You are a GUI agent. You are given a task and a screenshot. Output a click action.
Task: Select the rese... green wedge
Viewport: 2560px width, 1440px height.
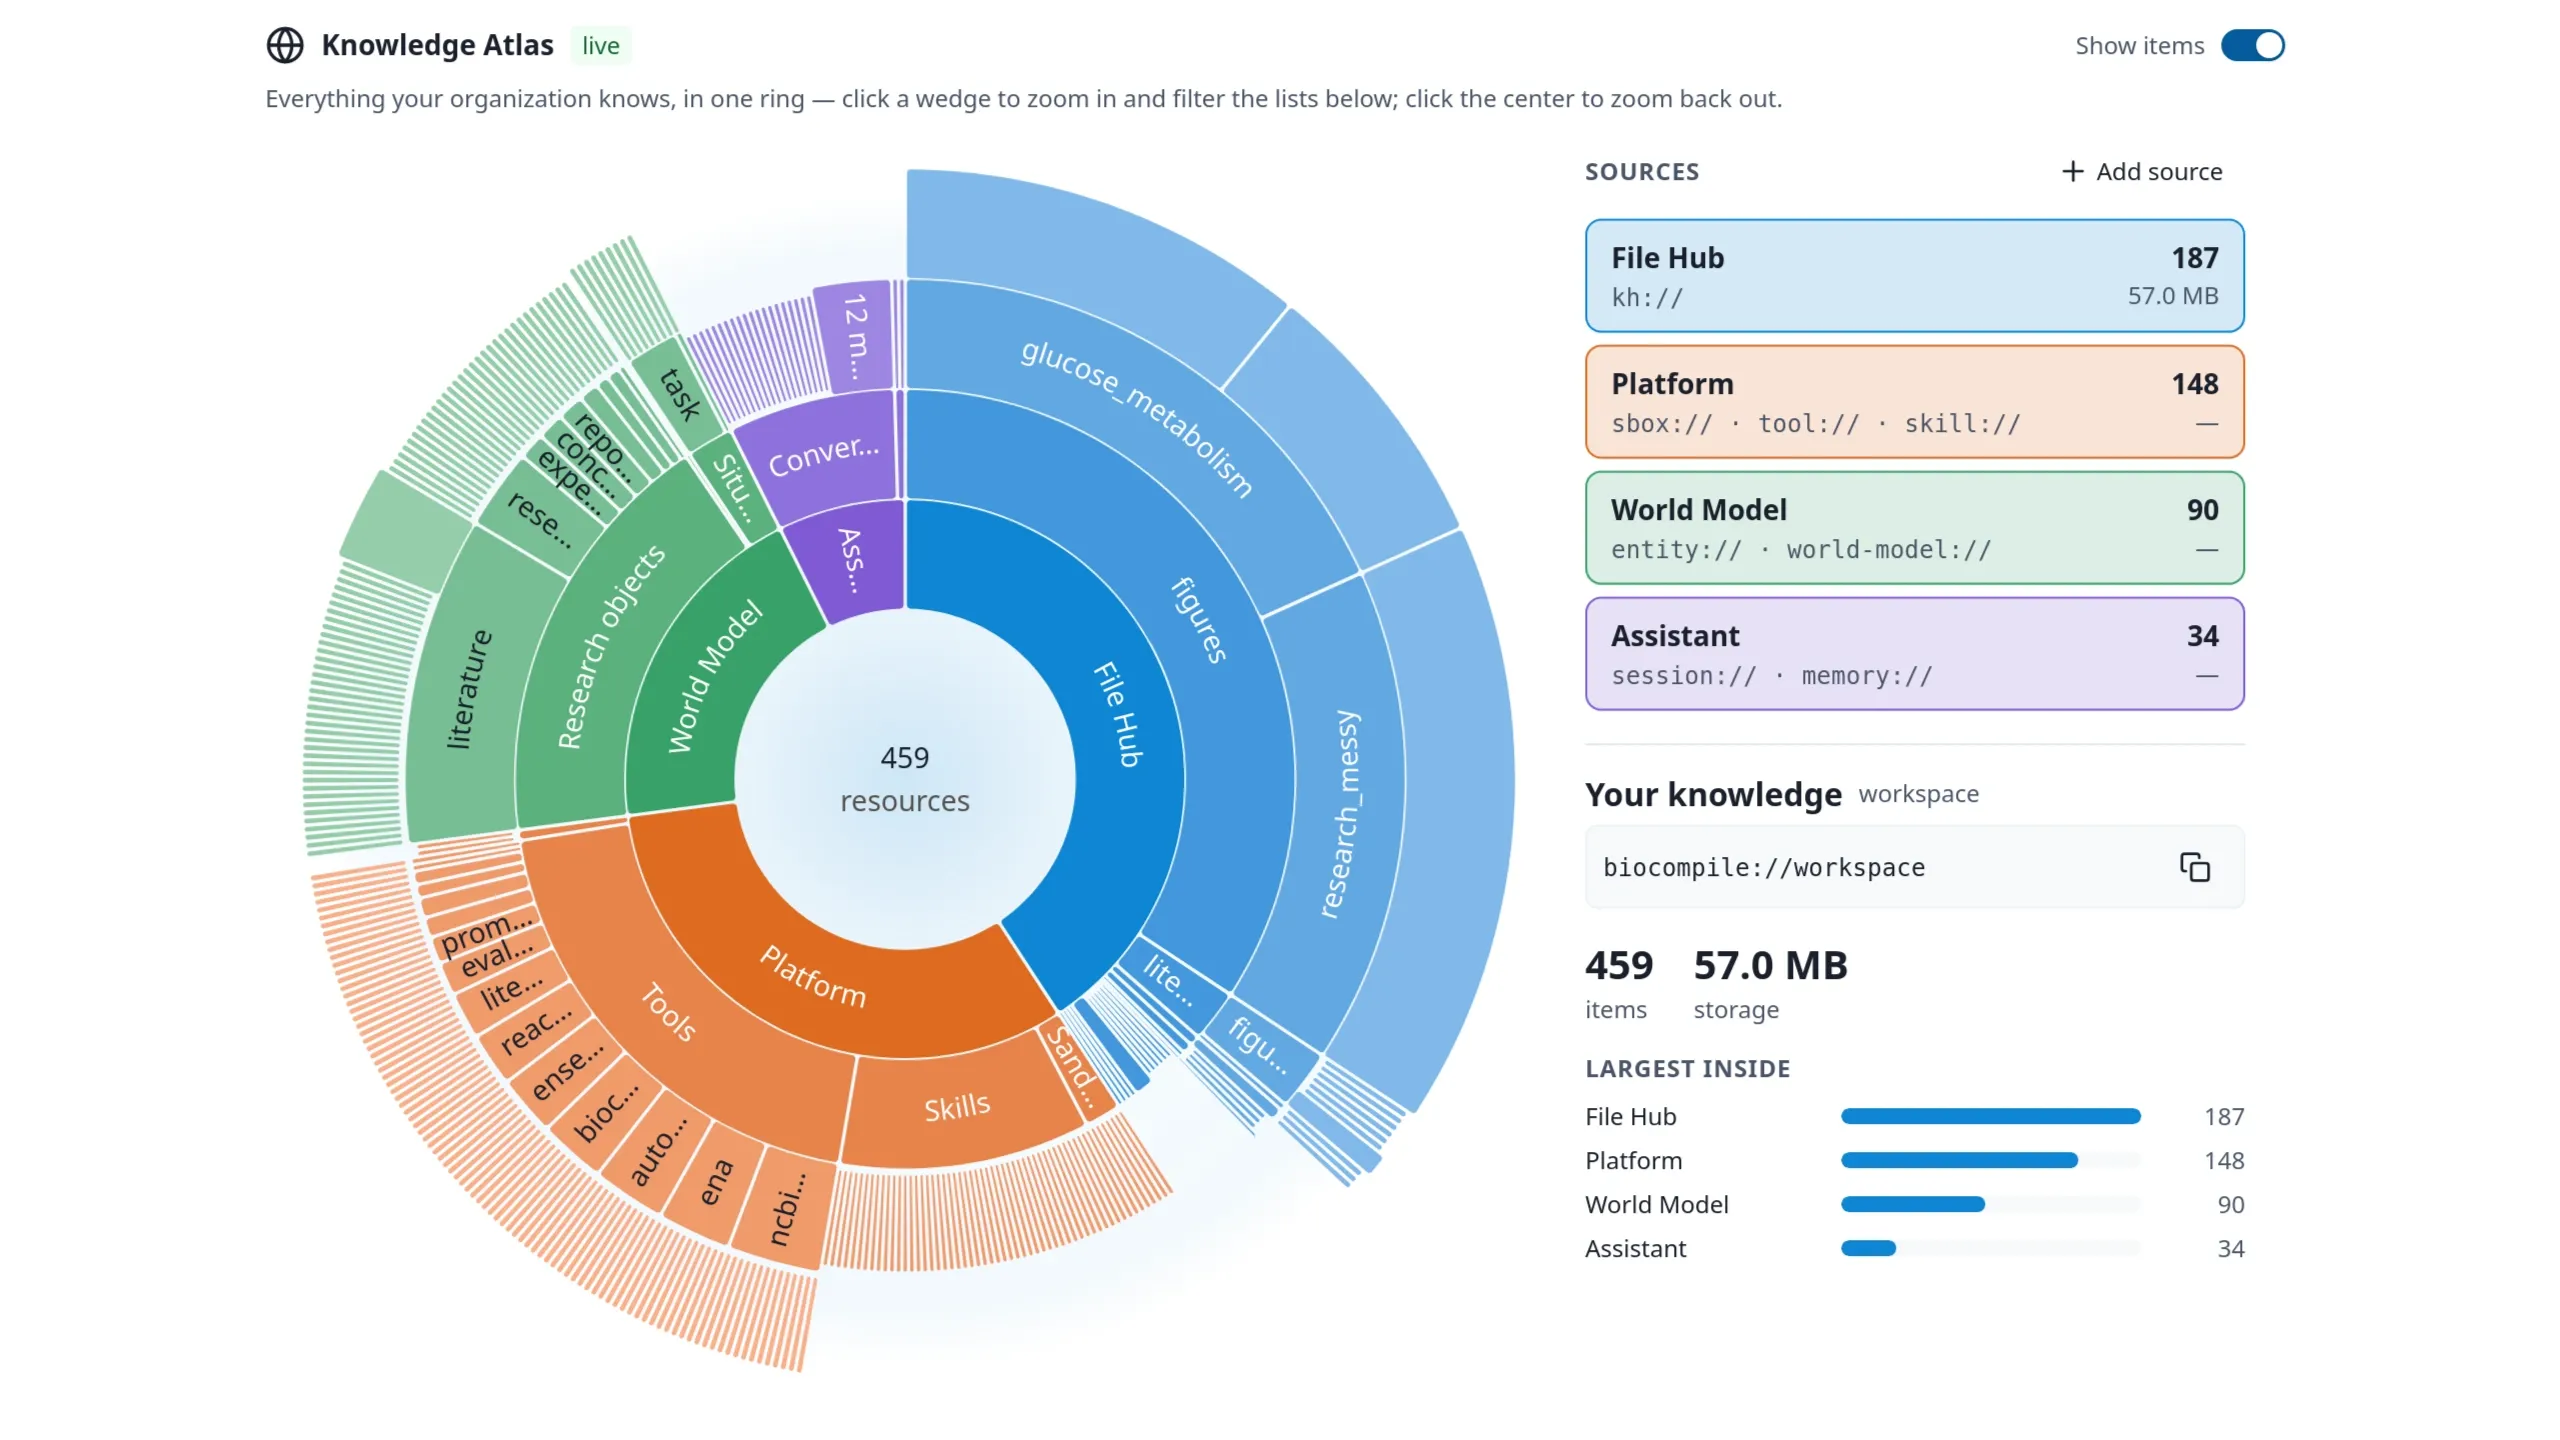(540, 518)
